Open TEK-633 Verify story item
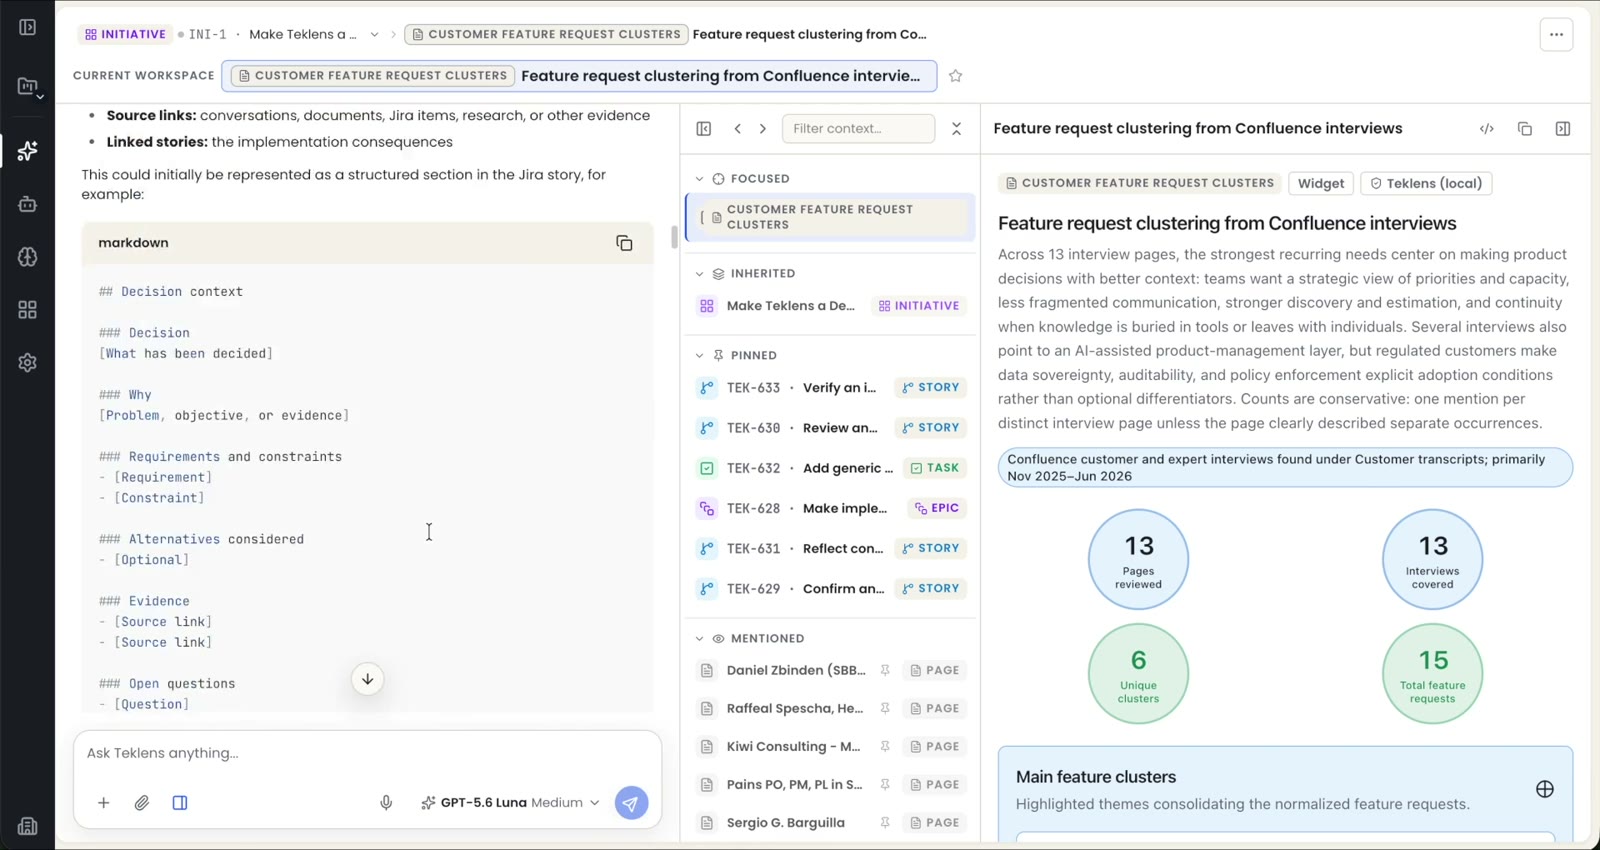 830,388
